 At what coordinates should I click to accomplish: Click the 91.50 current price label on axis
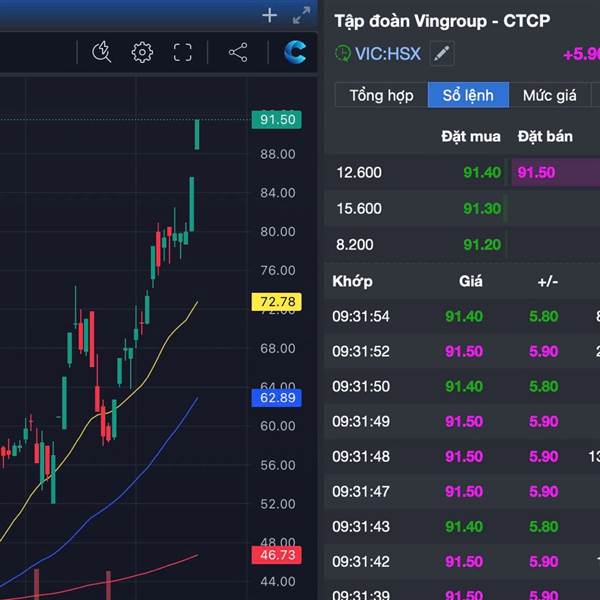tap(277, 119)
